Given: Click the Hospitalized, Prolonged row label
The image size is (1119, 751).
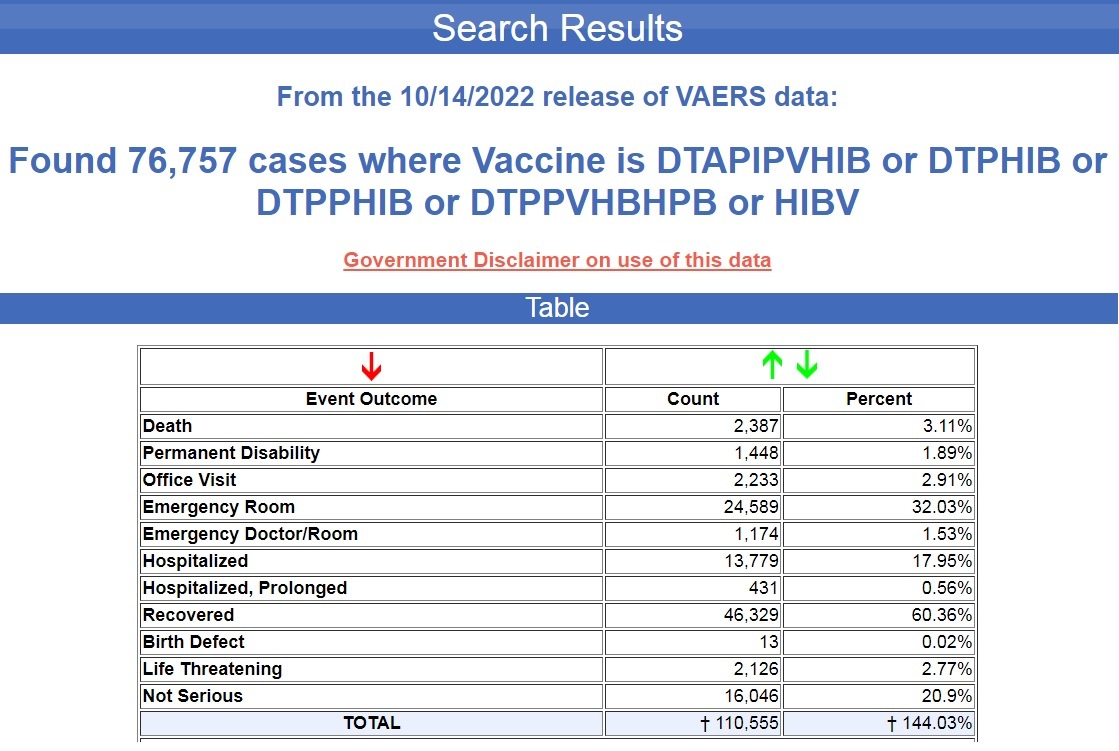Looking at the screenshot, I should coord(245,588).
